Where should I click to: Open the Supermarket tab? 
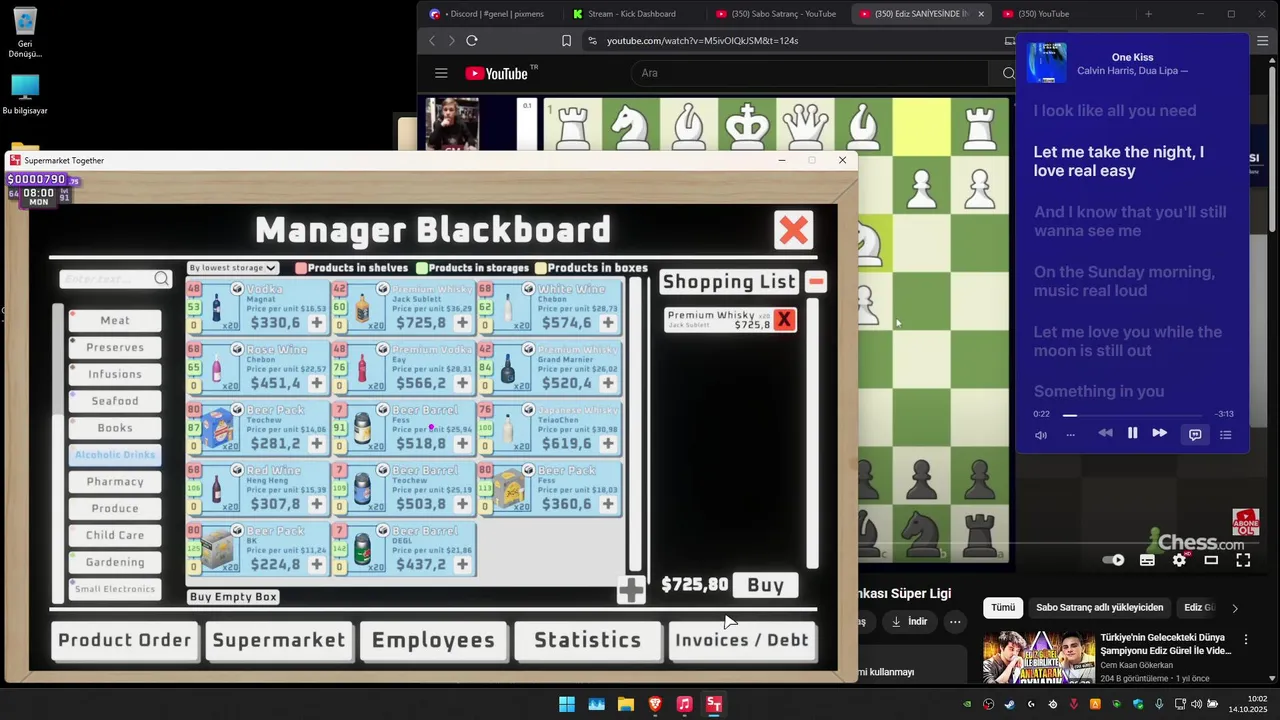(x=279, y=641)
